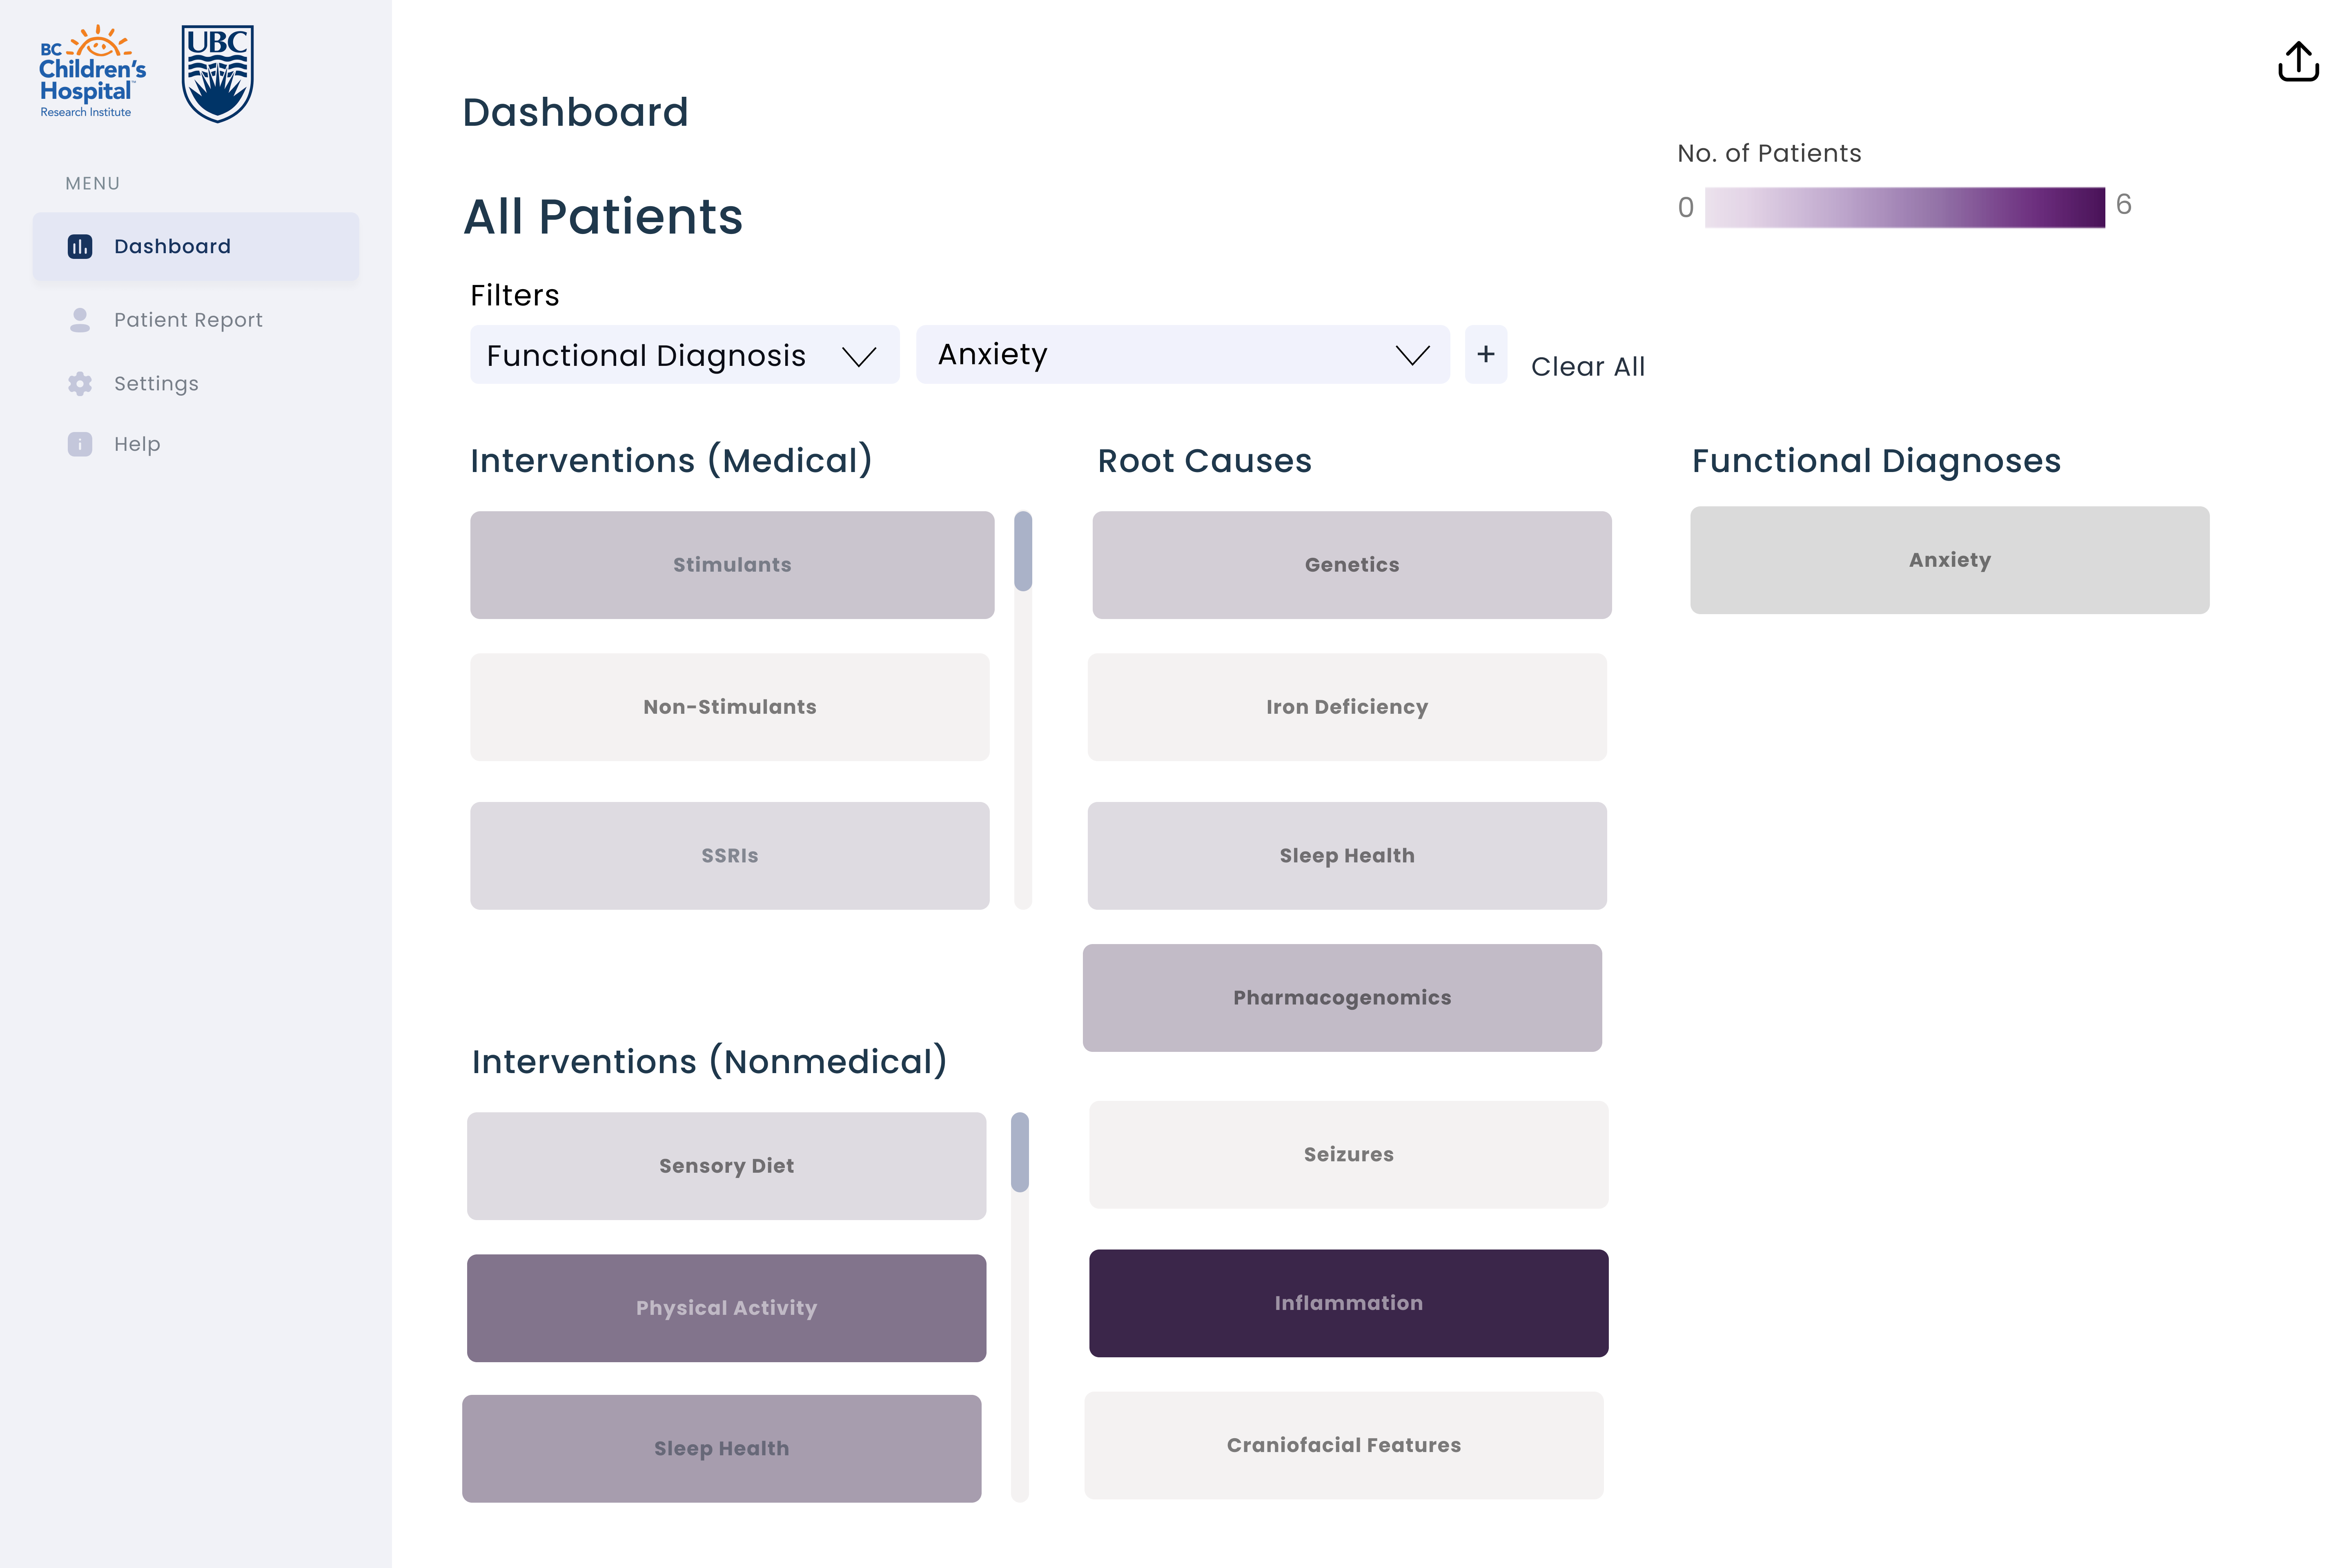2352x1568 pixels.
Task: Click the plus icon to add a filter
Action: (x=1485, y=354)
